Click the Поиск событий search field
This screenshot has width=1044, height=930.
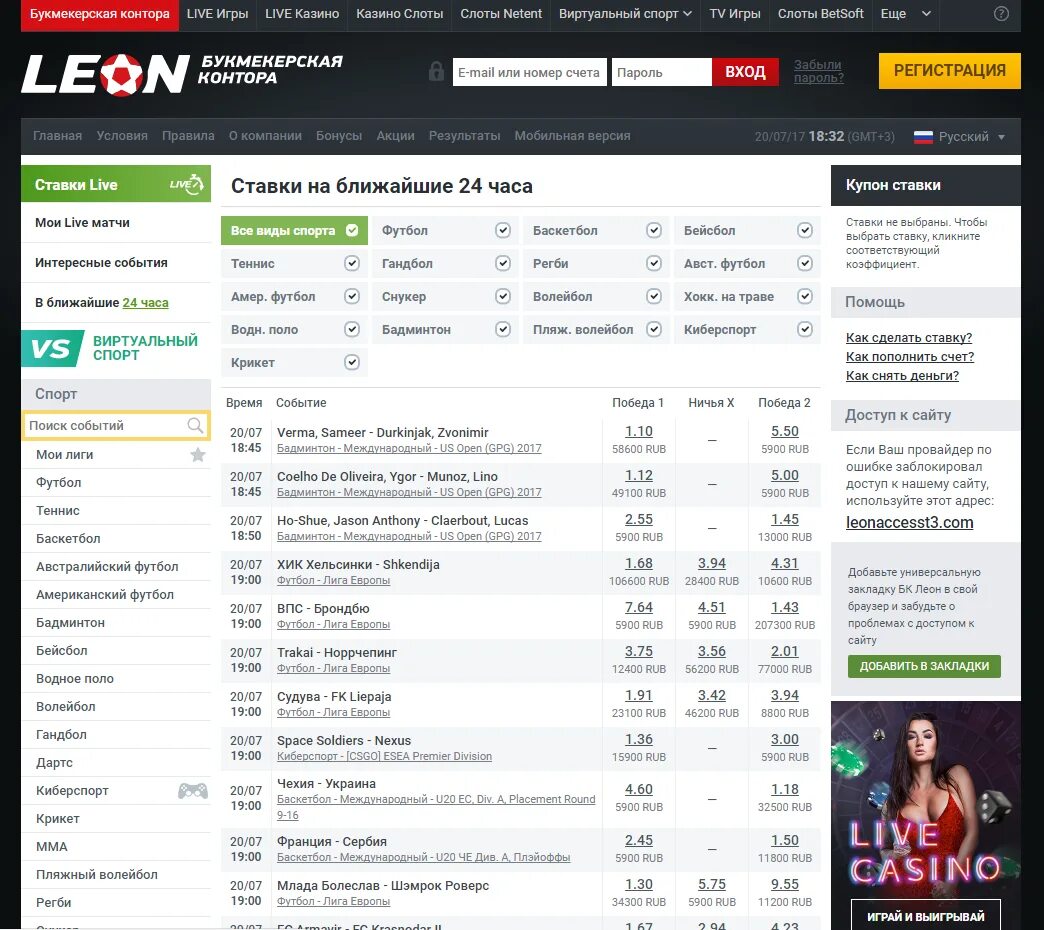click(116, 425)
